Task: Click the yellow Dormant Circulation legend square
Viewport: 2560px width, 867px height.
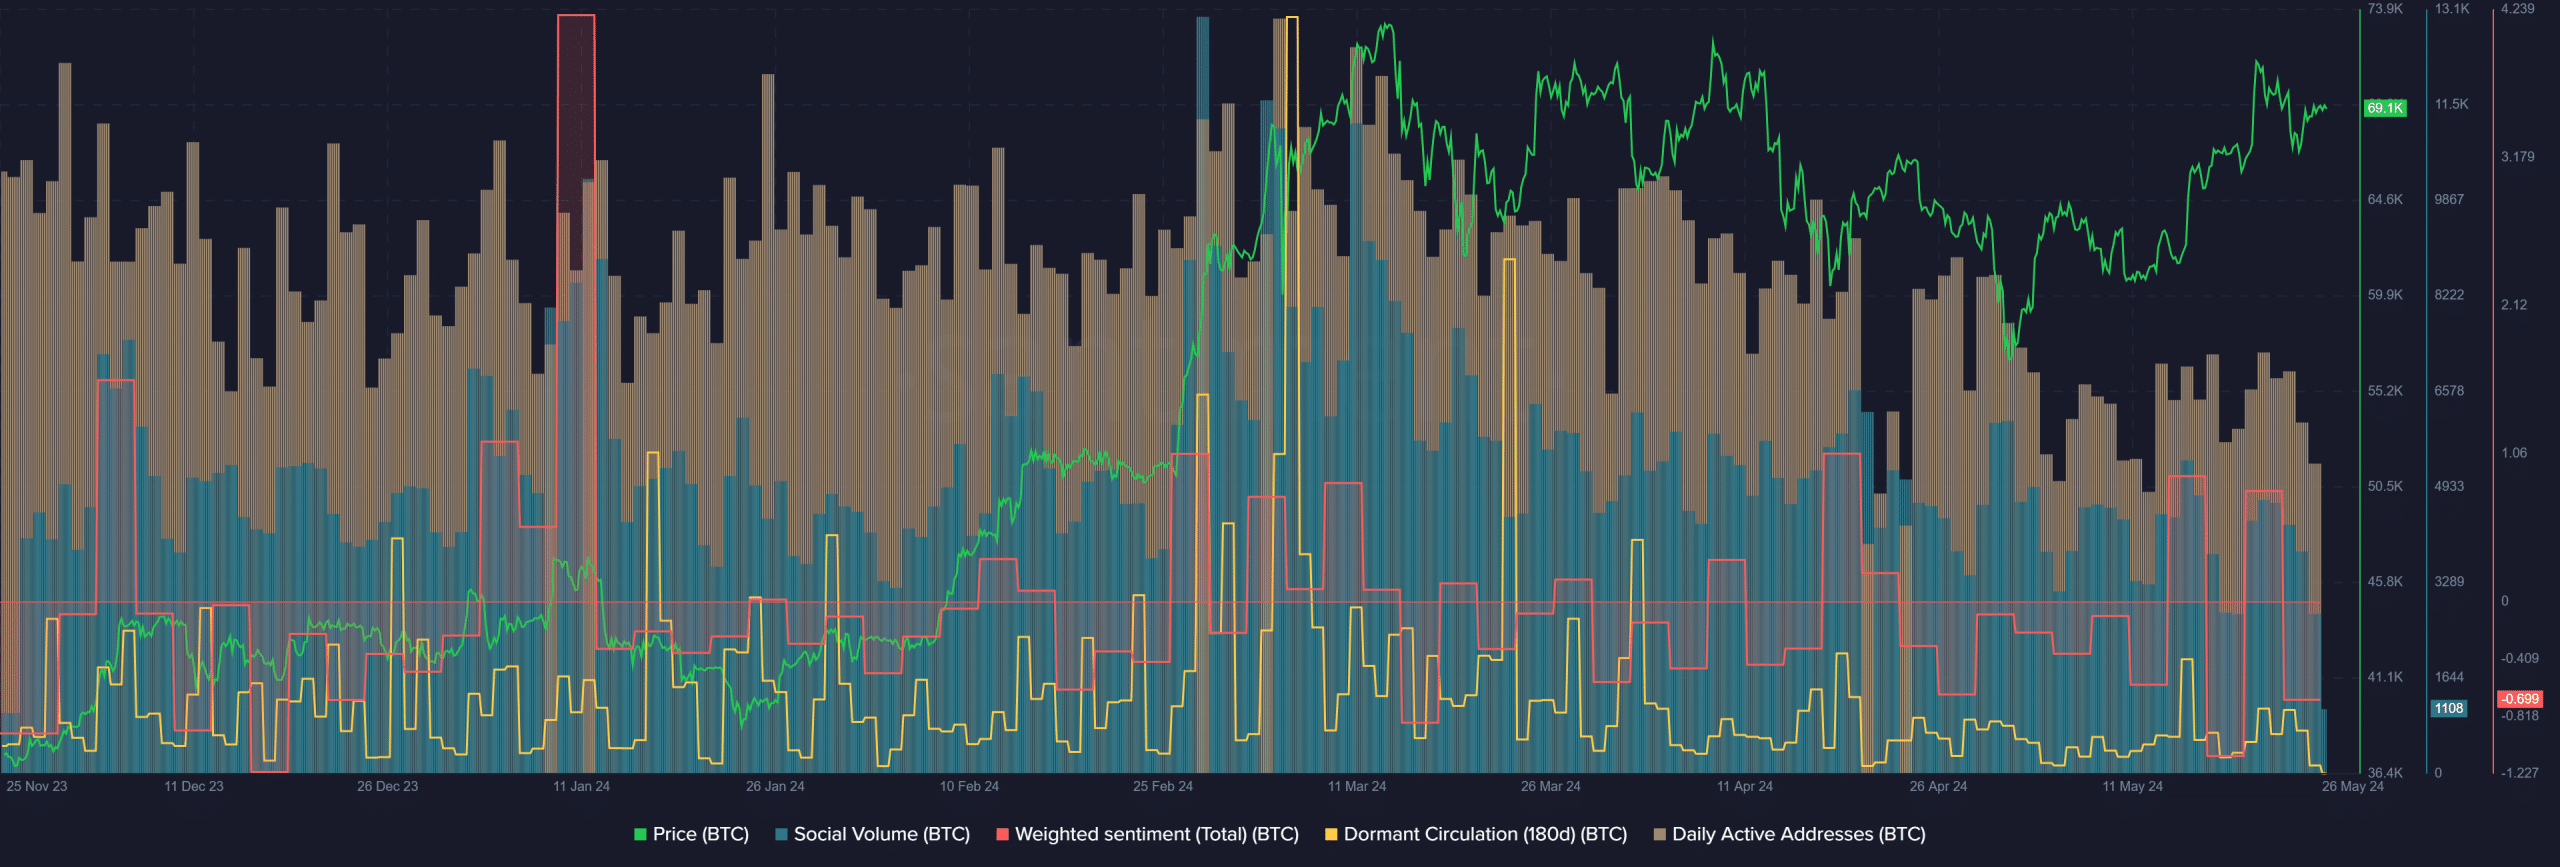Action: (x=1331, y=834)
